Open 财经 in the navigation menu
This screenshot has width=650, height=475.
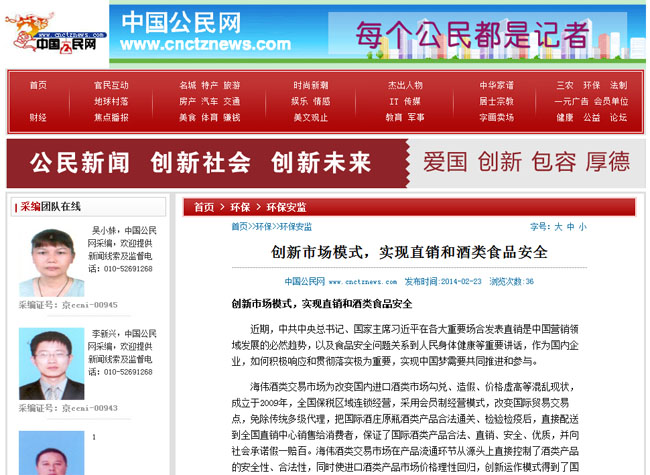[38, 117]
